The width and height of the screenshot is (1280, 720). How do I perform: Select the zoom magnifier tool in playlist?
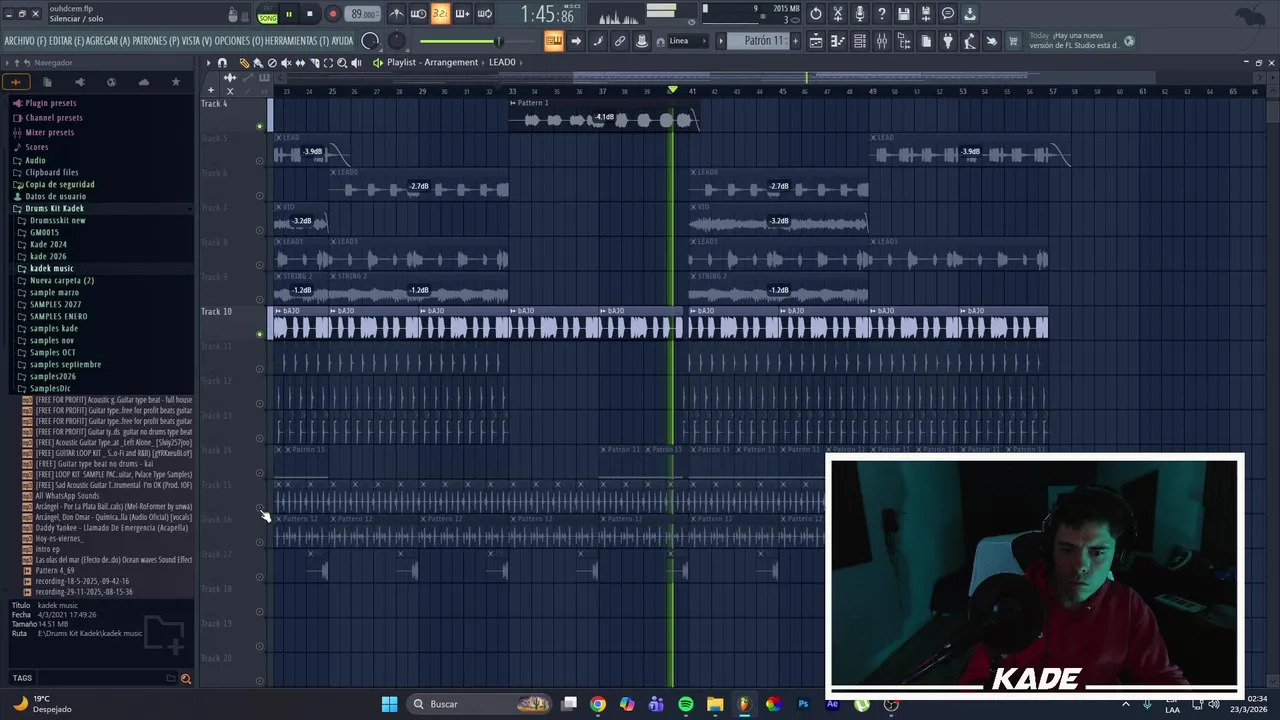pyautogui.click(x=342, y=62)
